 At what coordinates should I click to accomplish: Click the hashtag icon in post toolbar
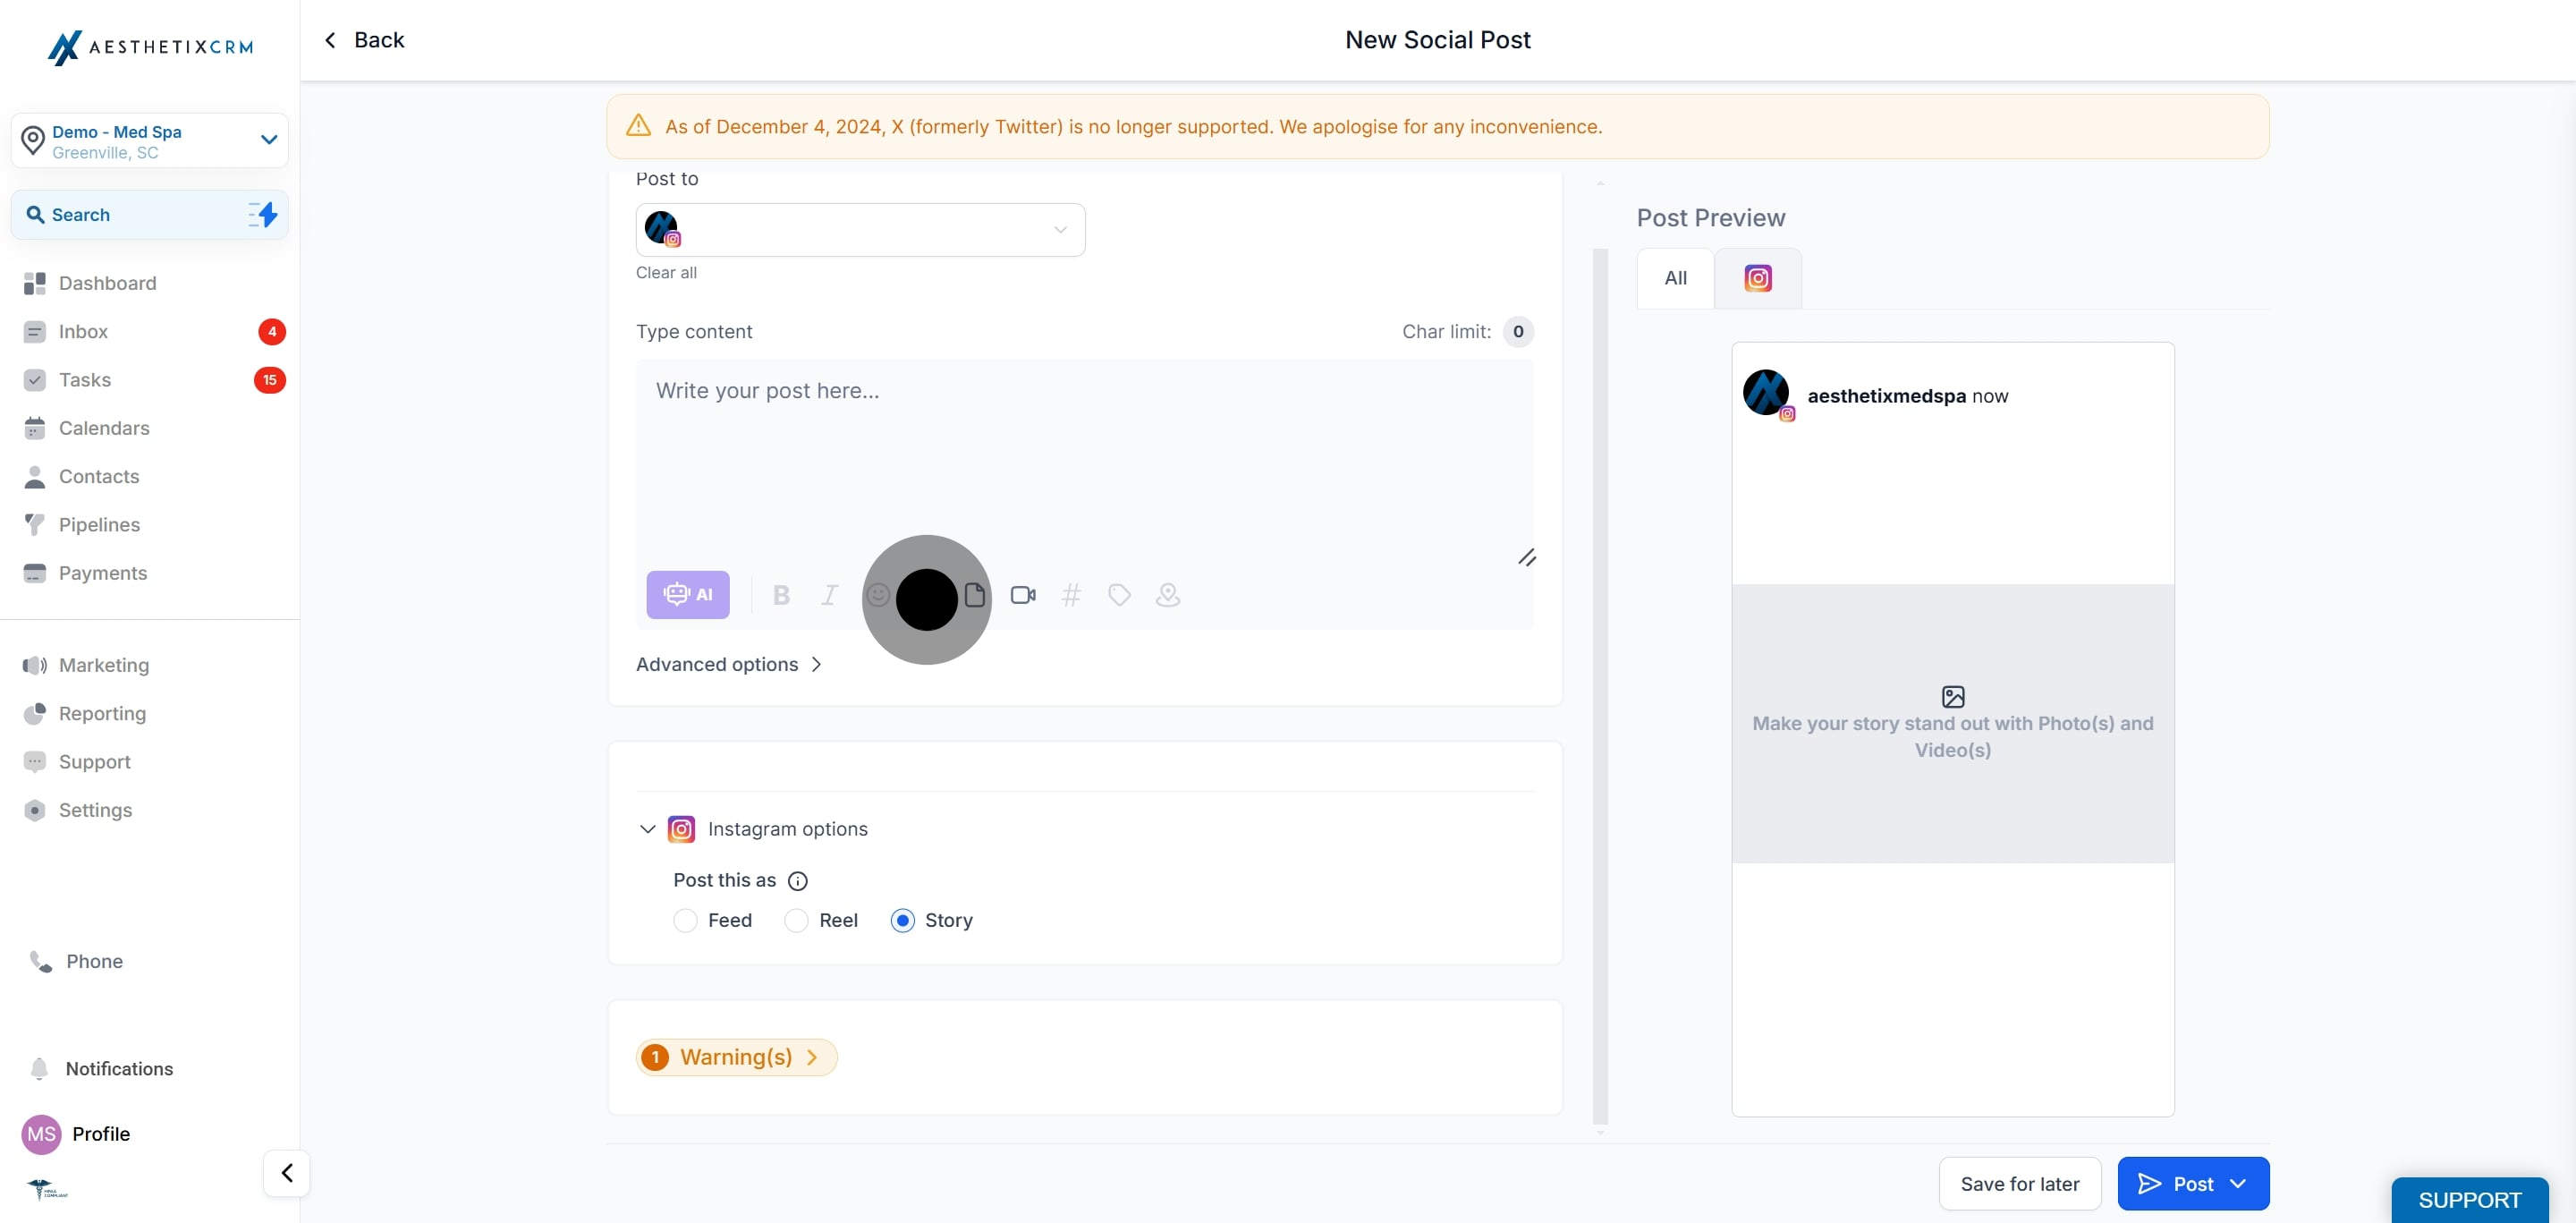click(1071, 595)
